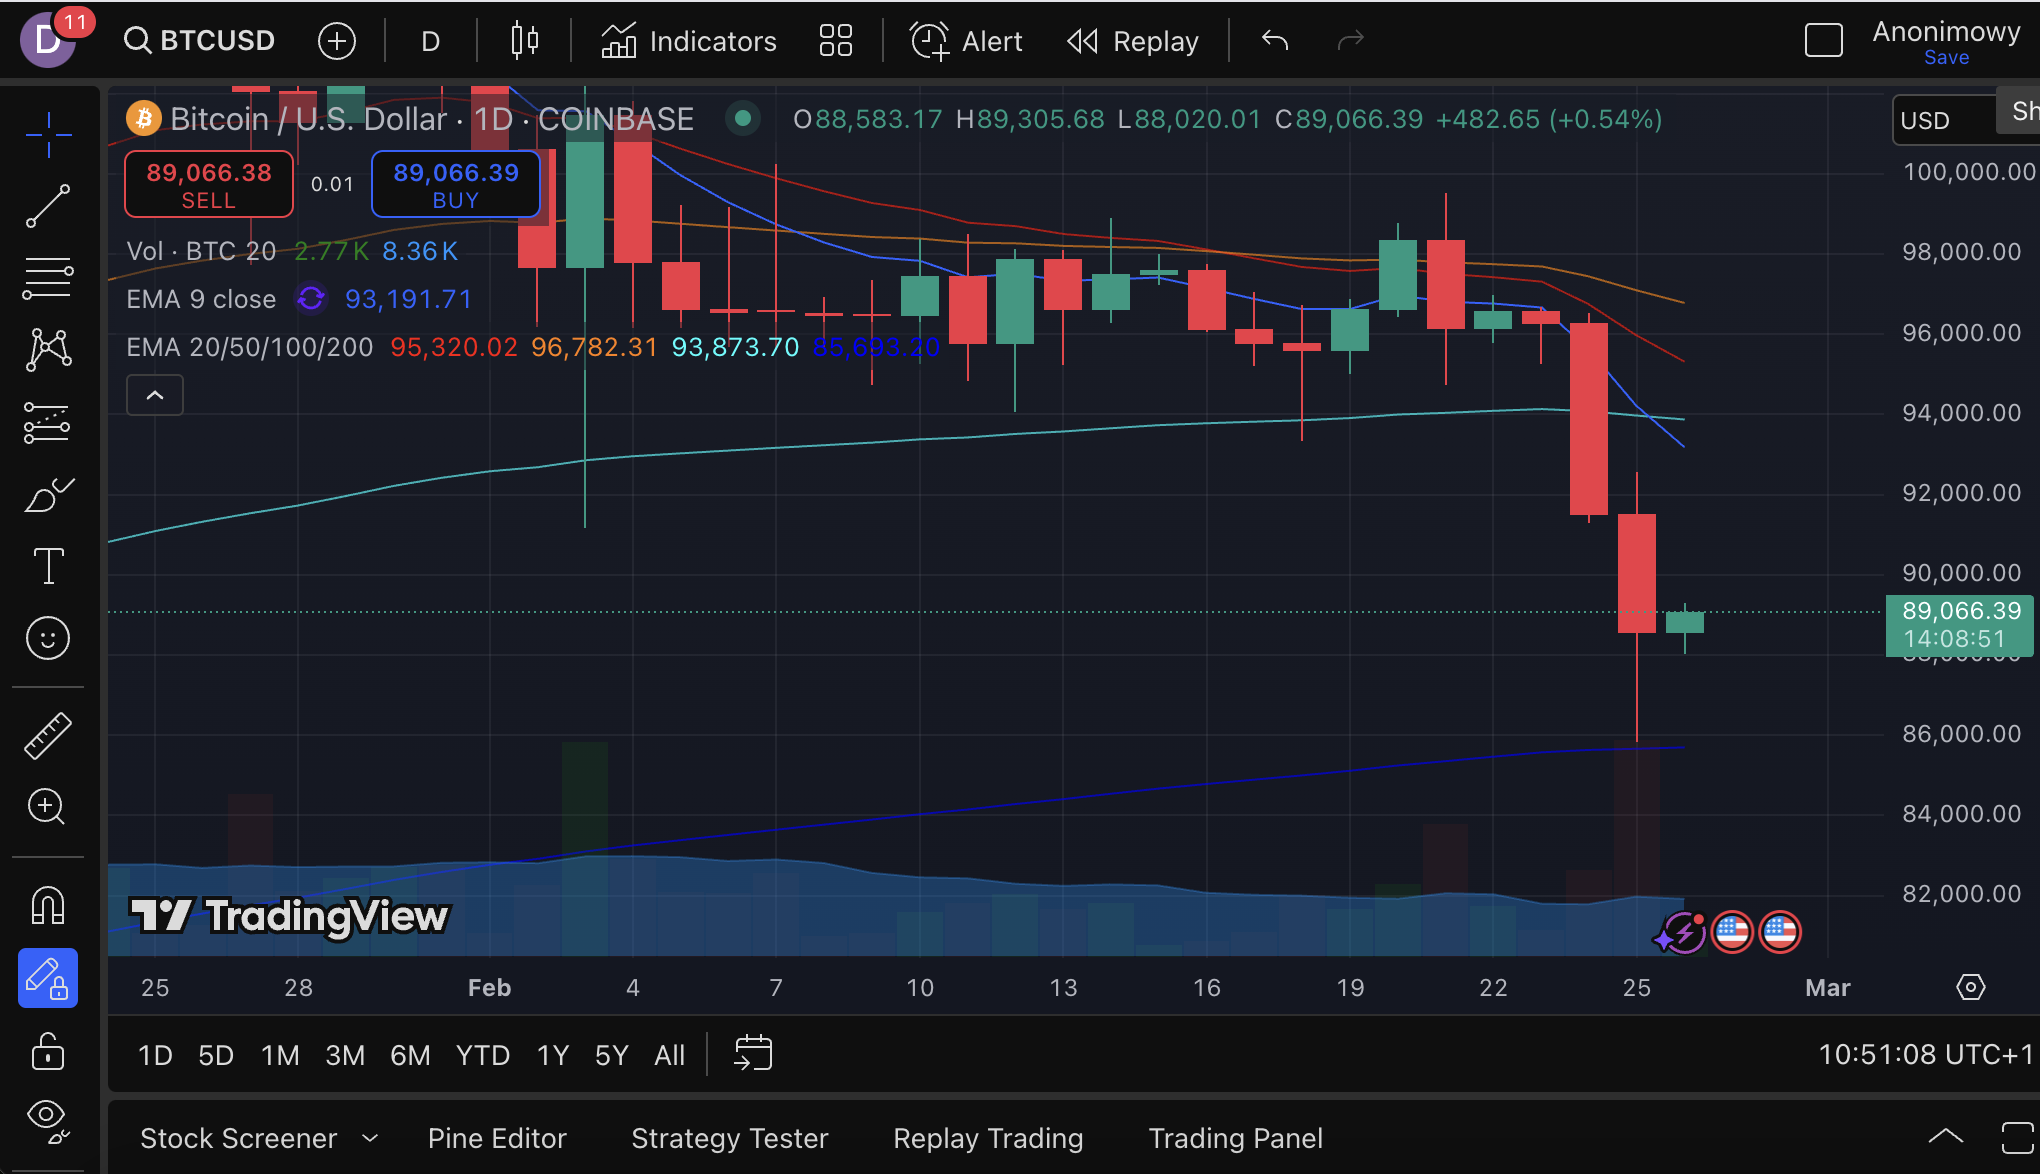The height and width of the screenshot is (1174, 2040).
Task: Select the Fibonacci retracement tool
Action: 47,278
